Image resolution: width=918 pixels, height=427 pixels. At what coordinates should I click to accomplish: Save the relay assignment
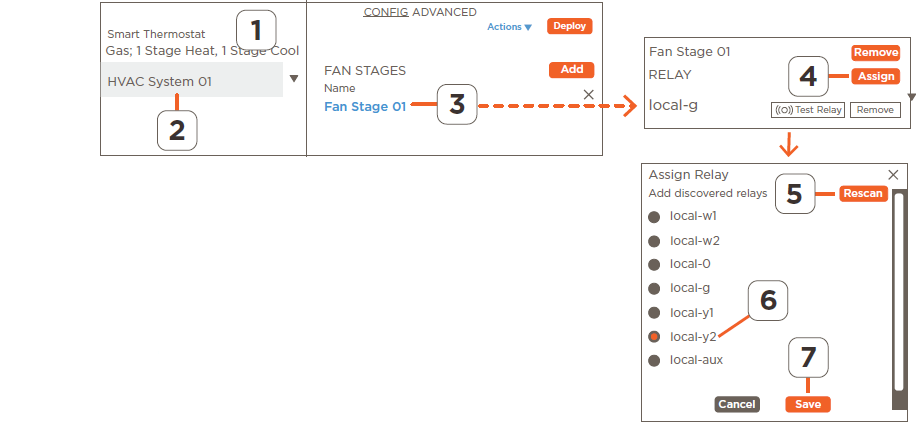pyautogui.click(x=808, y=404)
